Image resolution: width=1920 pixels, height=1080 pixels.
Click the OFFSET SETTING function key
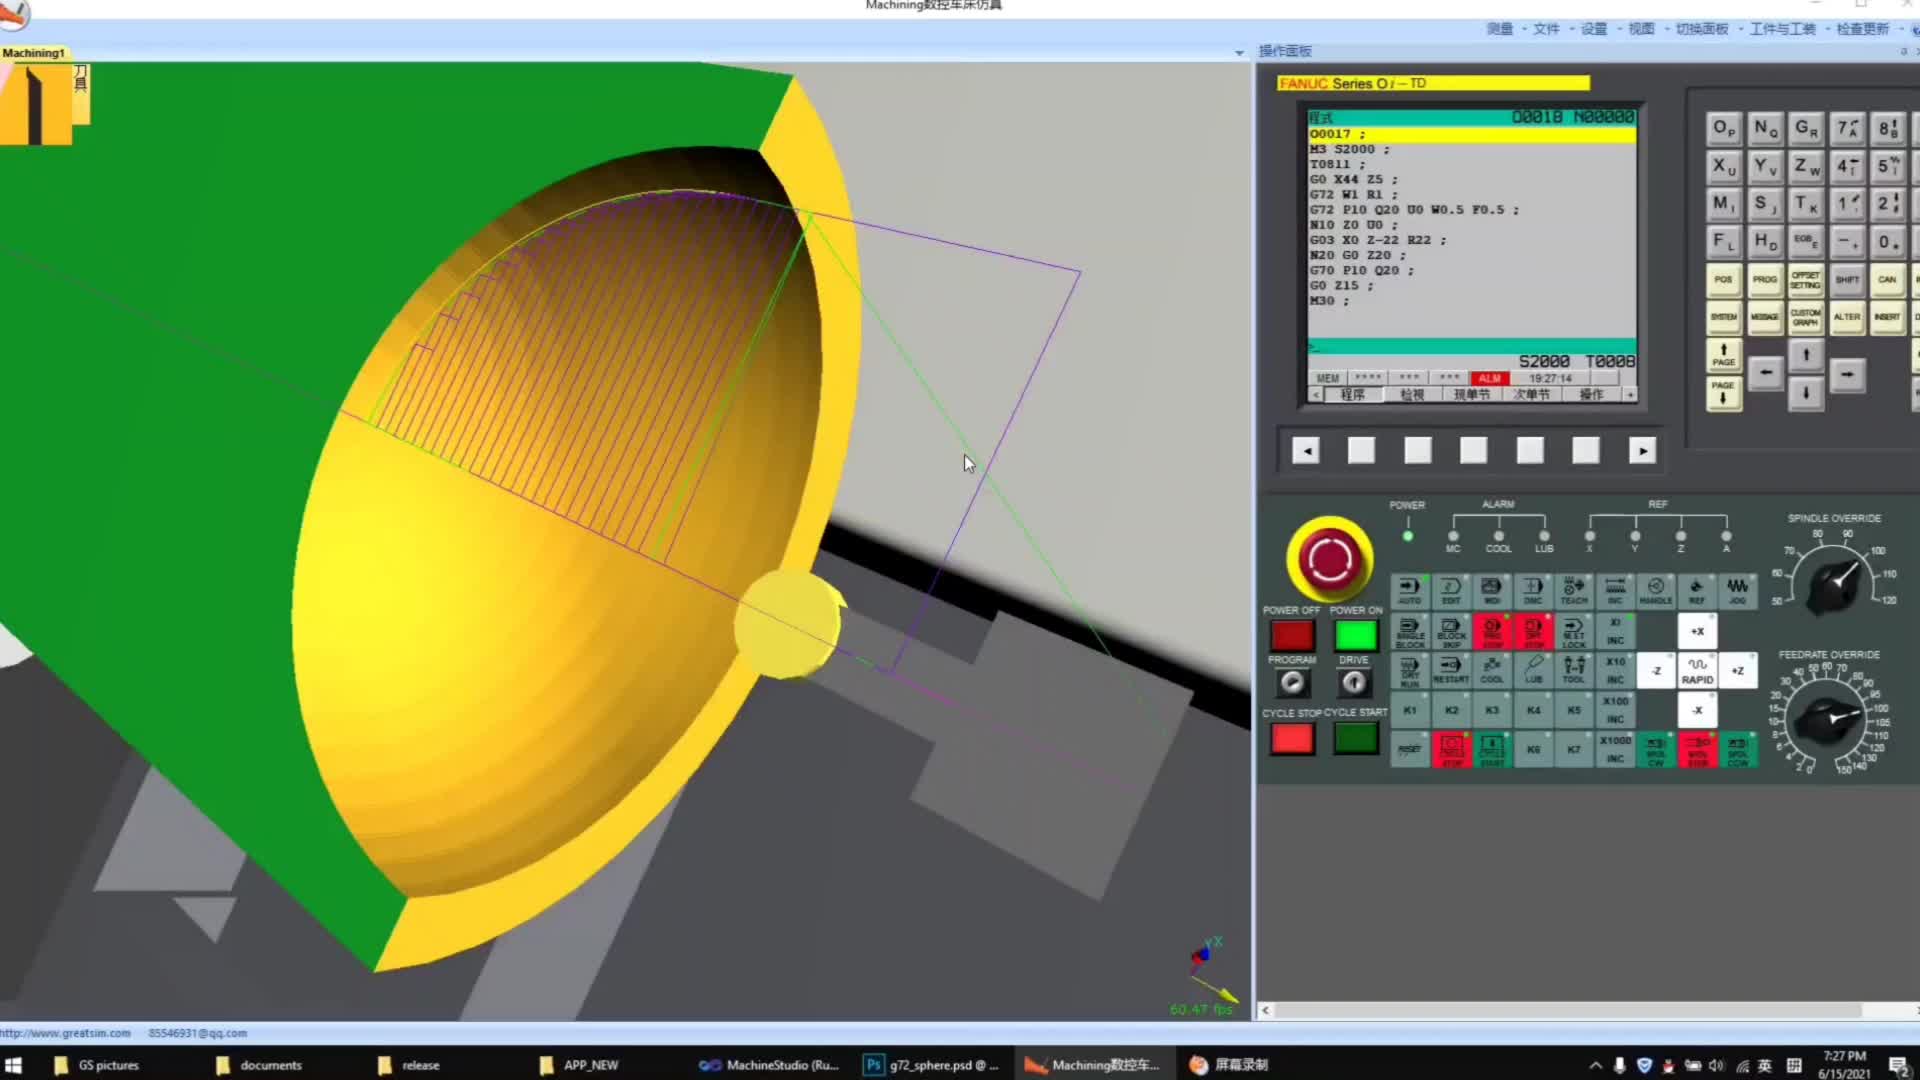(x=1805, y=280)
